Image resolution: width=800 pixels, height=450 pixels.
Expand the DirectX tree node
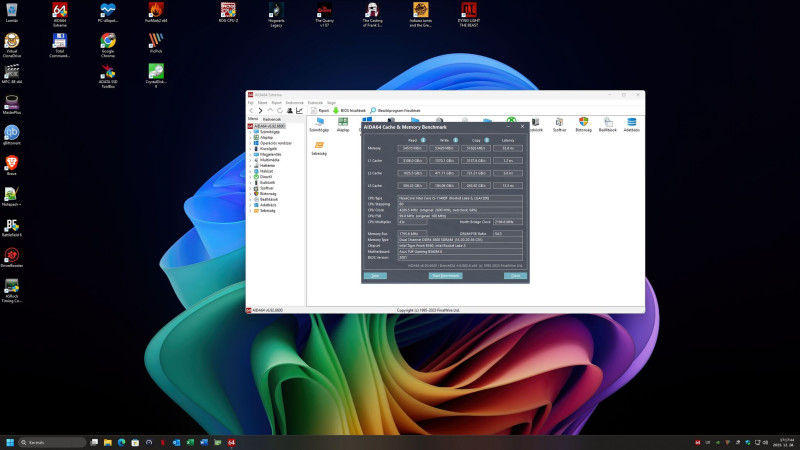251,177
